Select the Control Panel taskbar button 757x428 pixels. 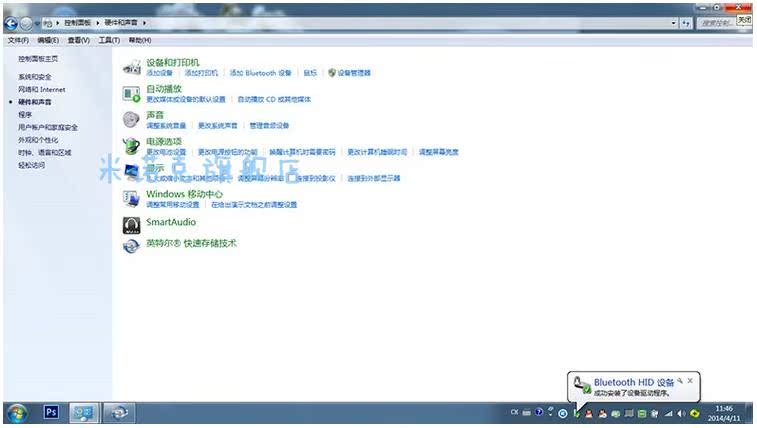point(84,413)
